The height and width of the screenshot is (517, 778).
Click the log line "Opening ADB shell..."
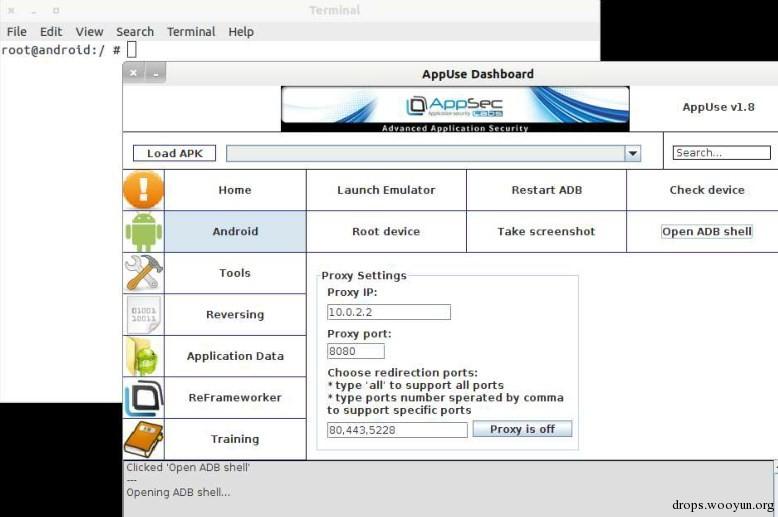(178, 492)
